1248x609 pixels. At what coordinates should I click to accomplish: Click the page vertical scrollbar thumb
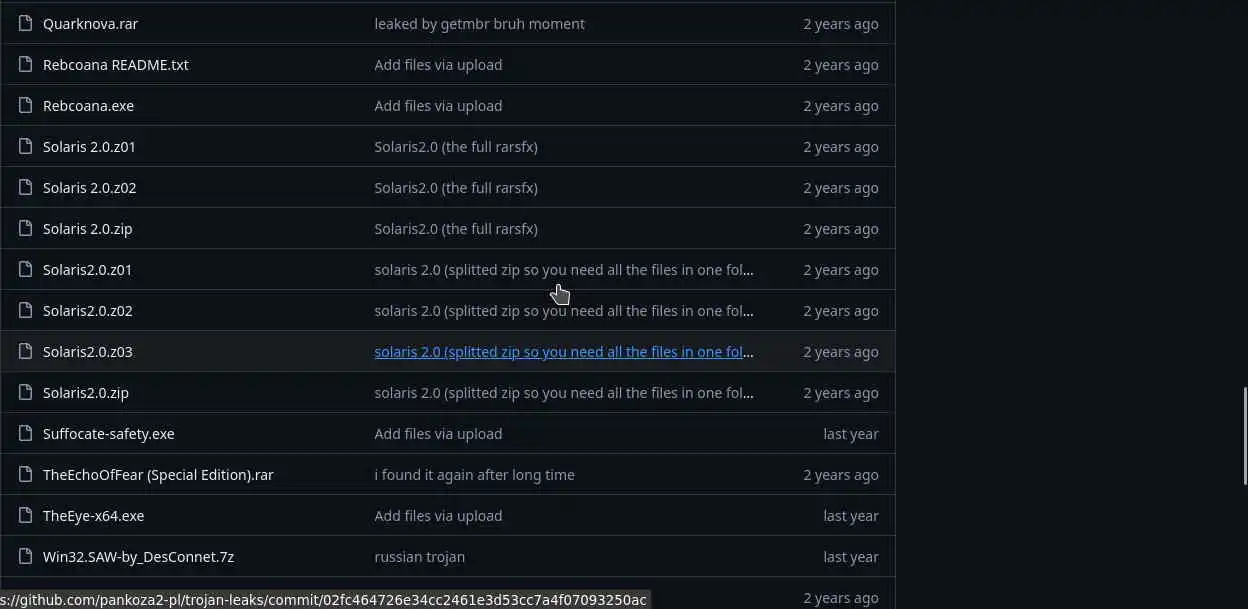1244,428
